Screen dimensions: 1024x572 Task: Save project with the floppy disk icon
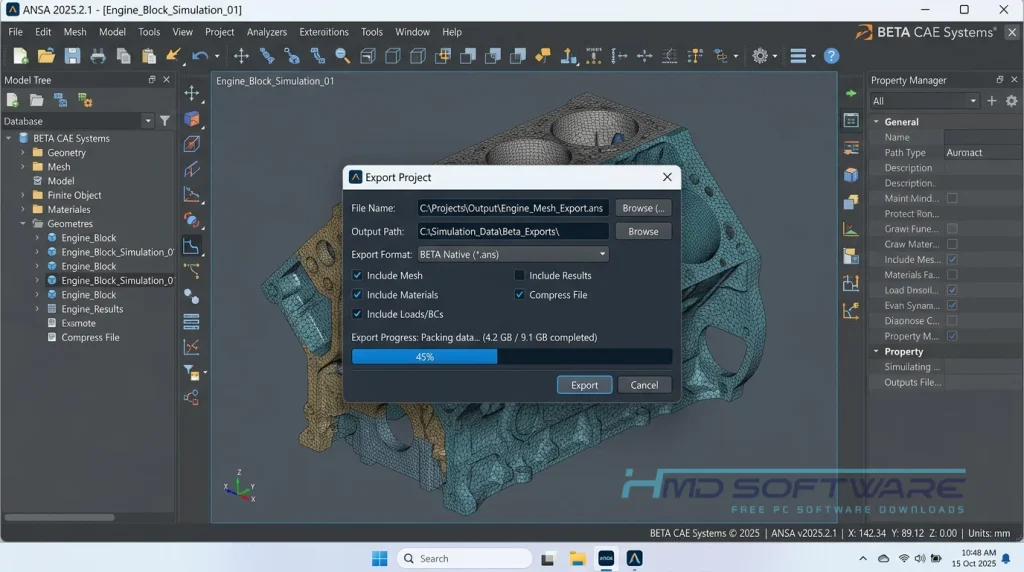72,56
